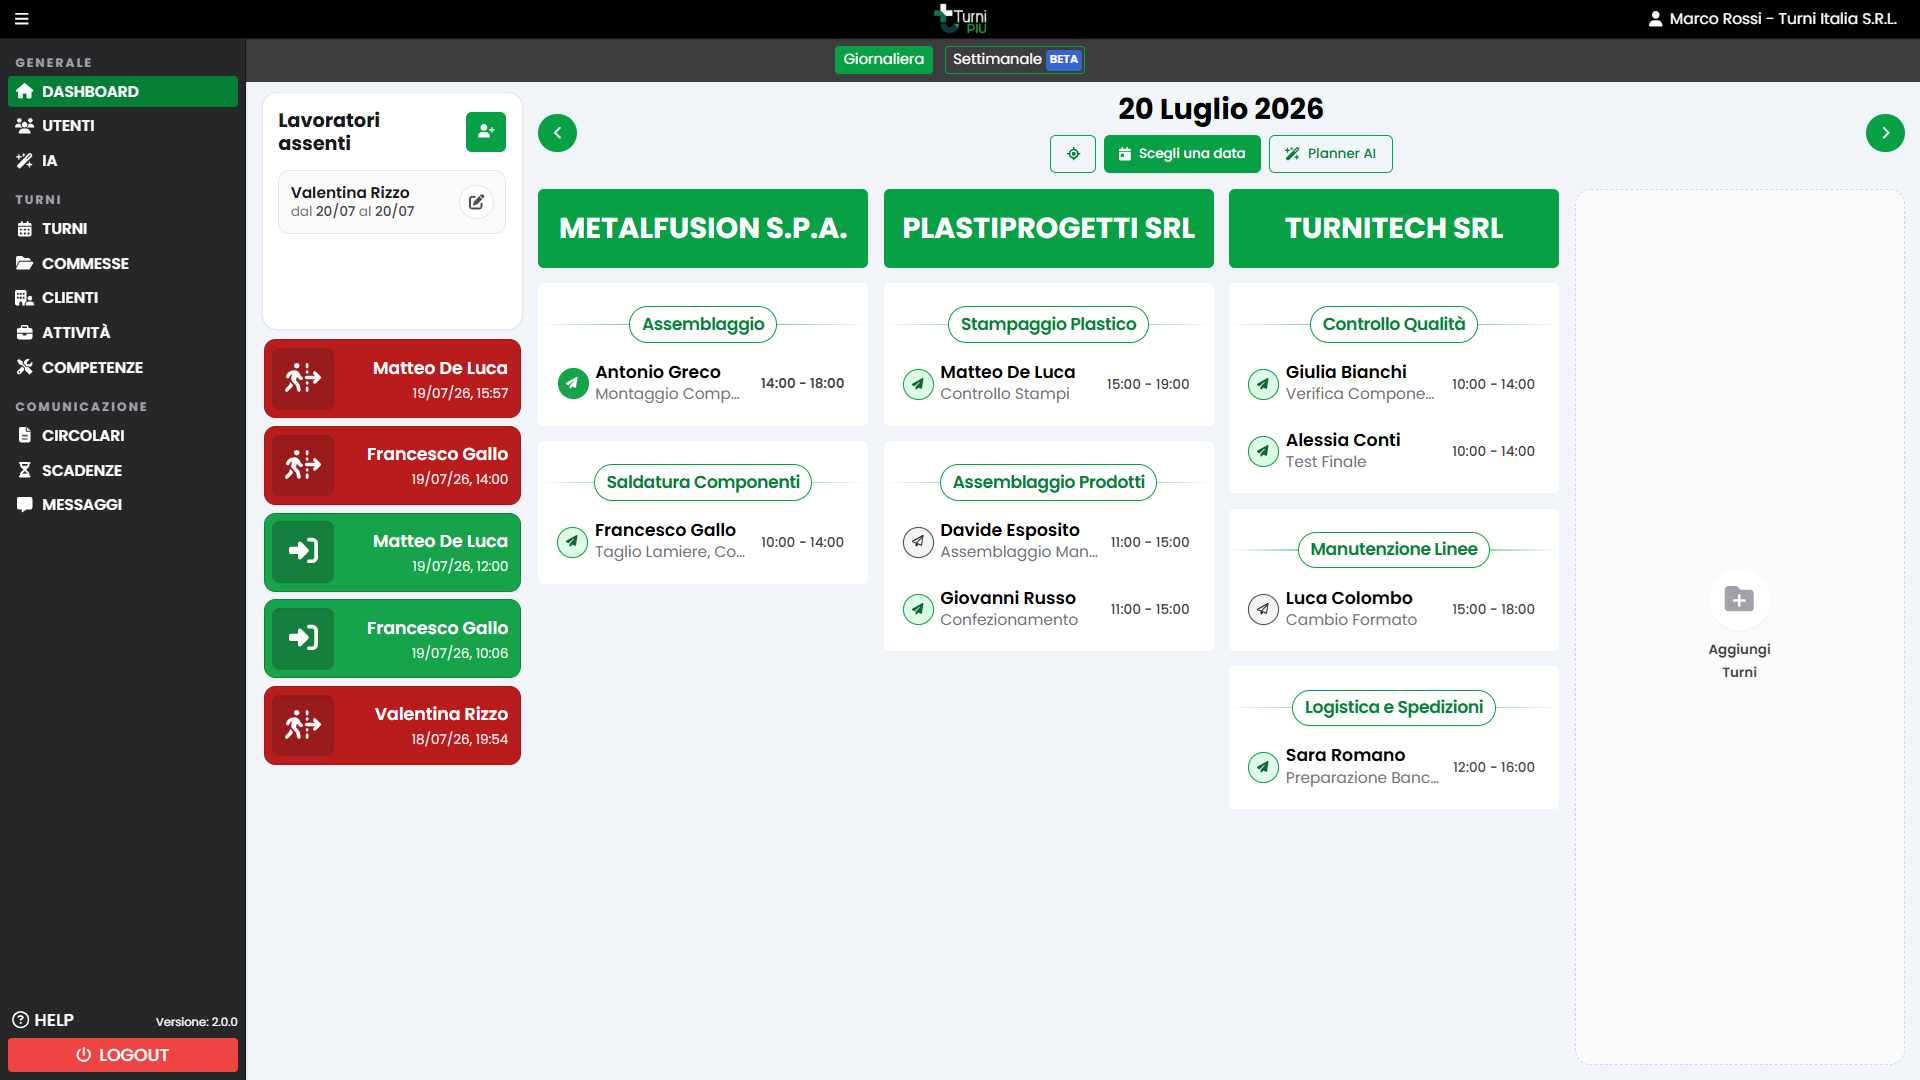Open the Planner AI button
The width and height of the screenshot is (1920, 1080).
pyautogui.click(x=1330, y=154)
